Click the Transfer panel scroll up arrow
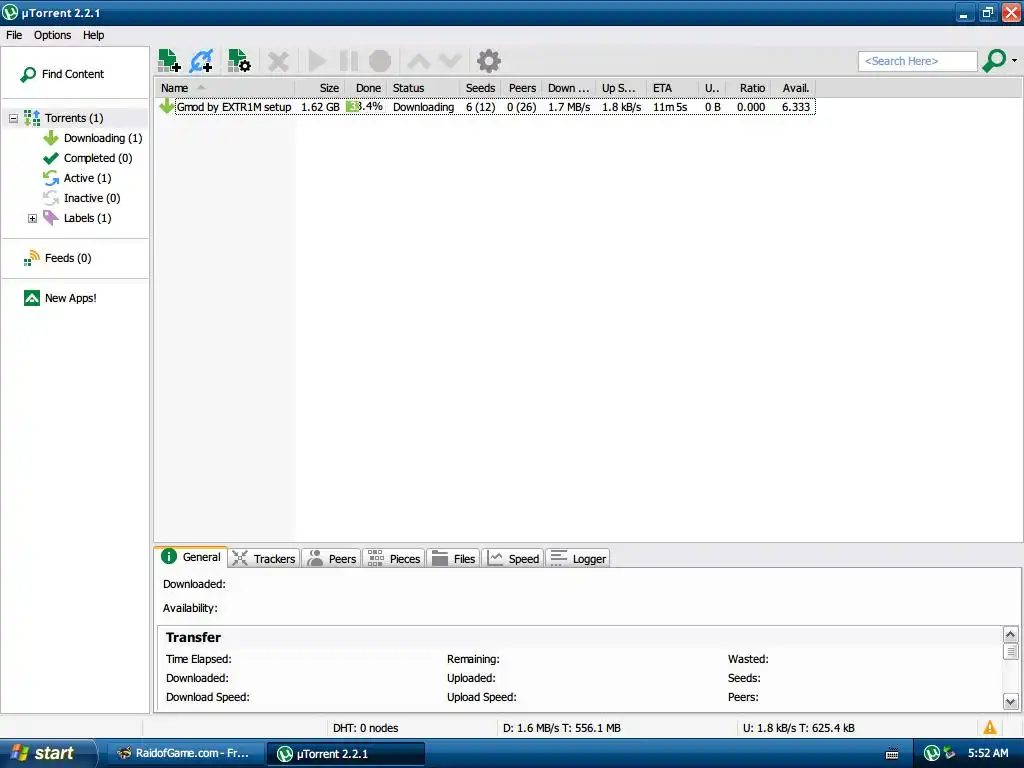 (1010, 634)
